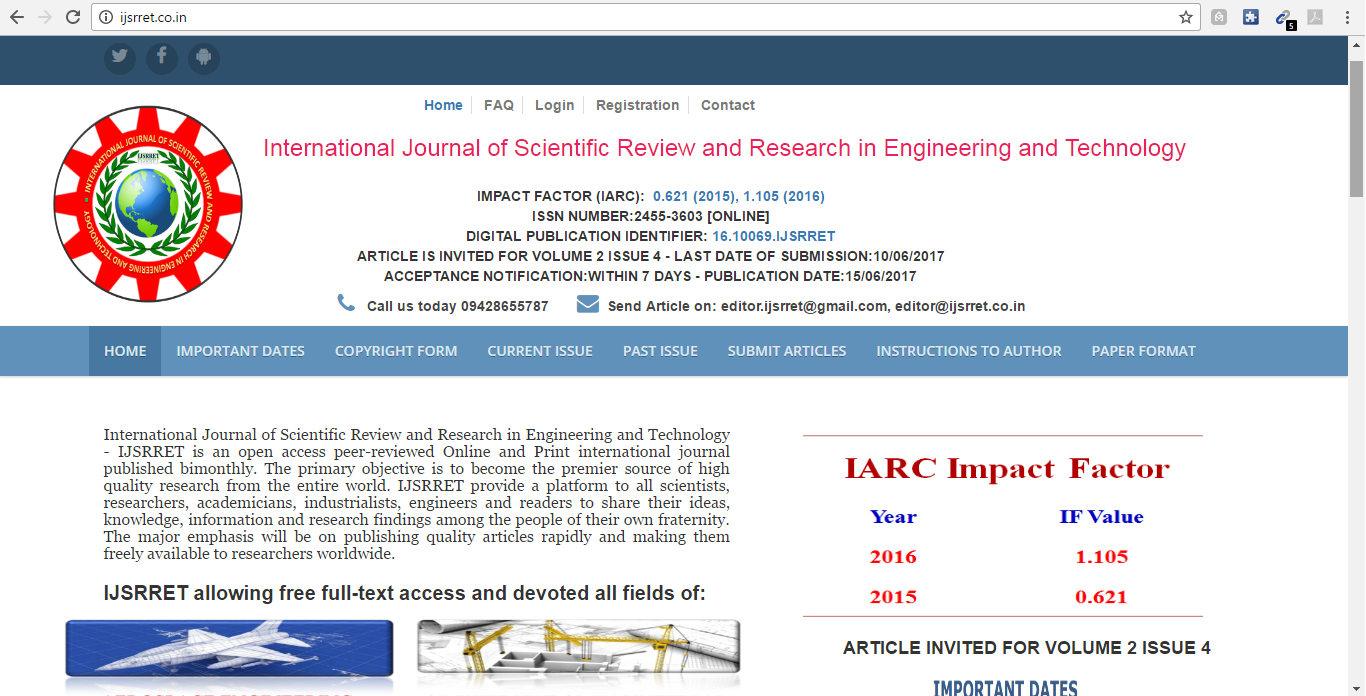Open the Login link
Image resolution: width=1366 pixels, height=696 pixels.
coord(555,105)
